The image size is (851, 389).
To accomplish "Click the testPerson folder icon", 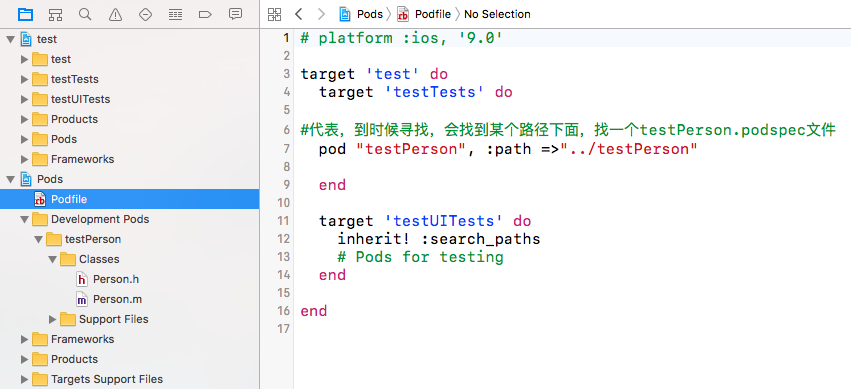I will pyautogui.click(x=53, y=239).
